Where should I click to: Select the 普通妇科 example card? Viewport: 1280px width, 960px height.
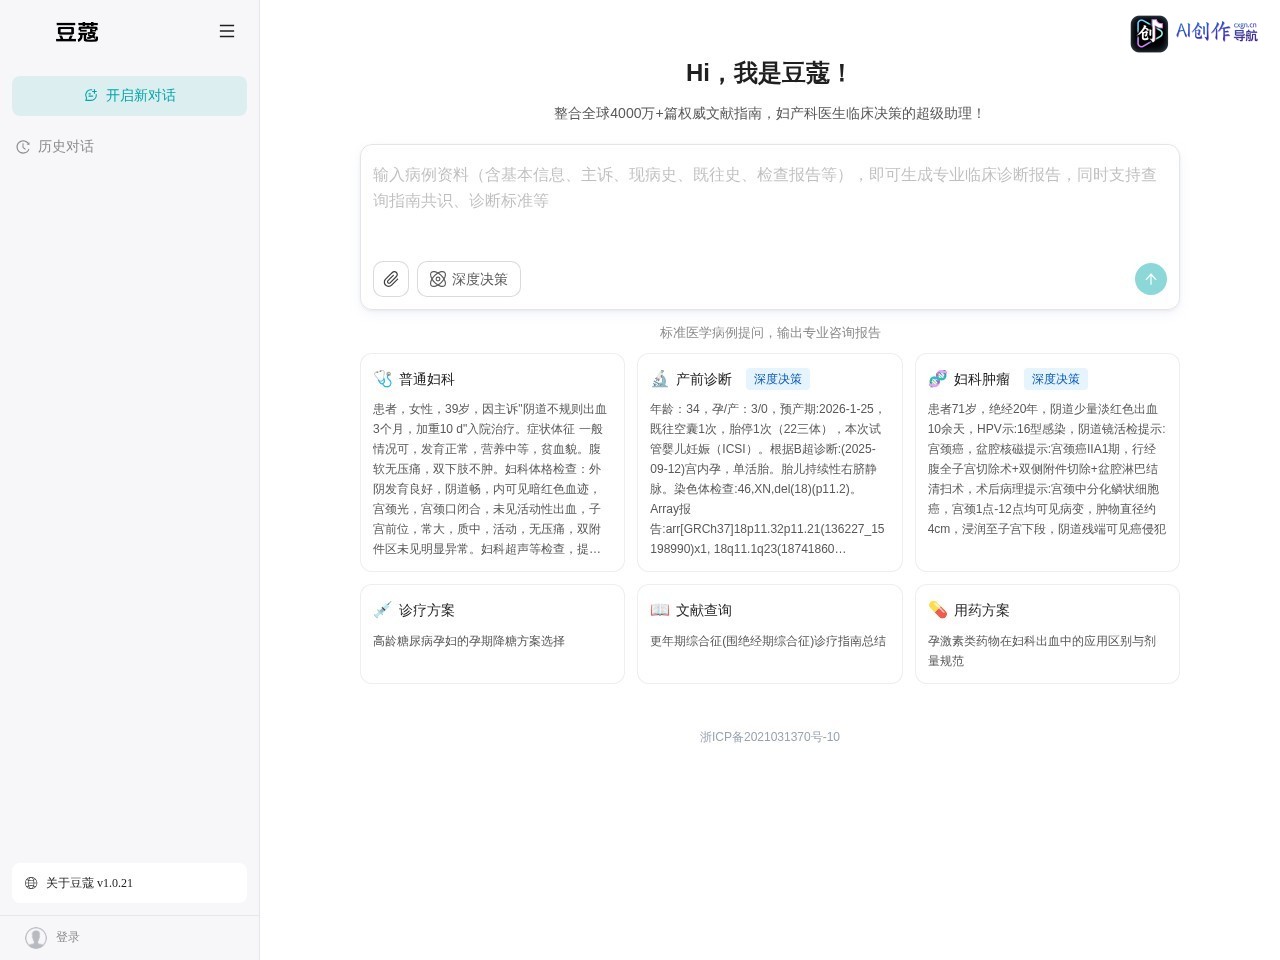click(493, 463)
